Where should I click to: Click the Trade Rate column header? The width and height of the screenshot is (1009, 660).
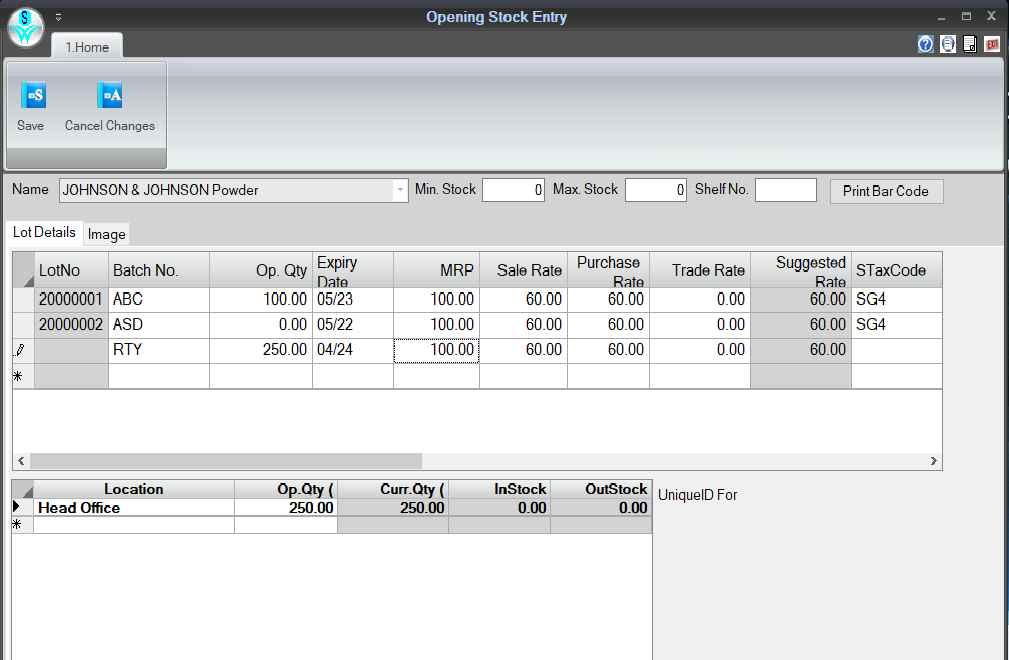700,270
